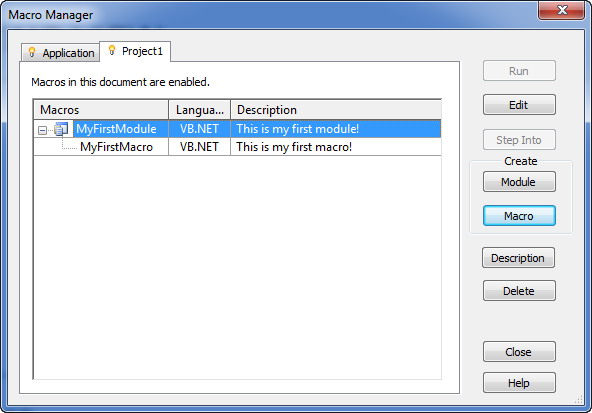Viewport: 592px width, 413px height.
Task: Click the lightbulb icon on Application tab
Action: [32, 52]
